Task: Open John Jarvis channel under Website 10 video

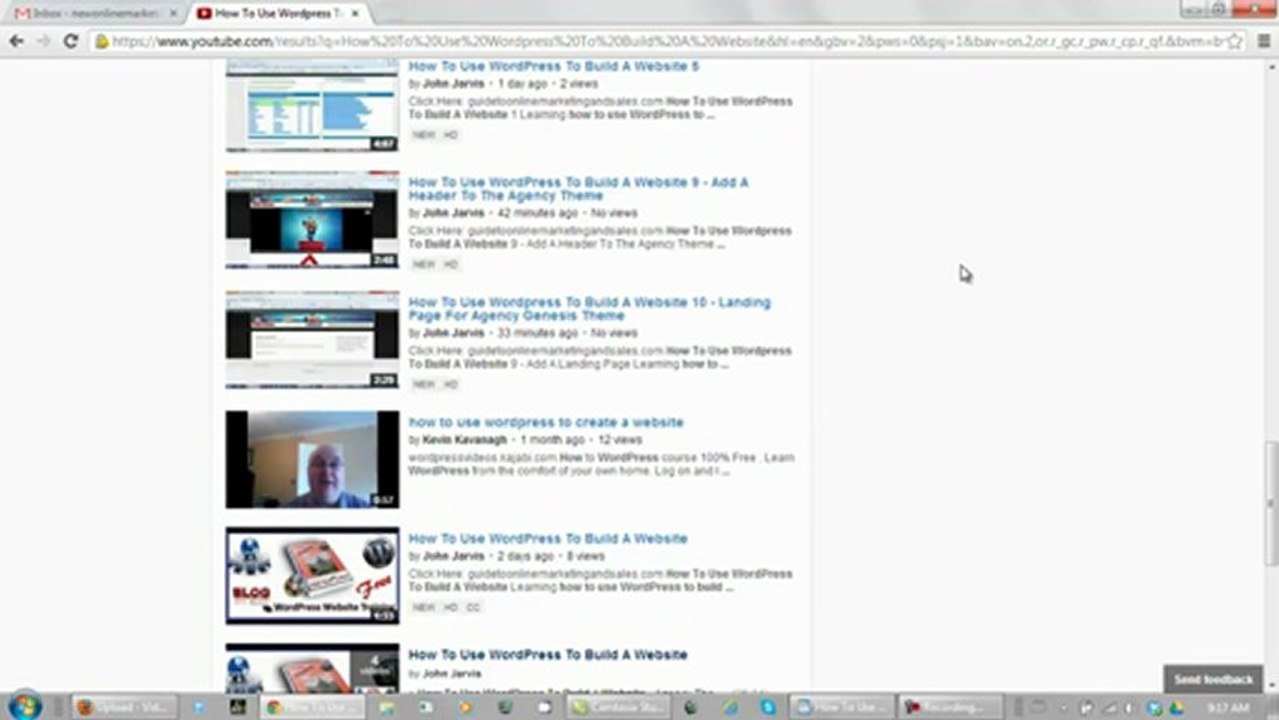Action: (x=453, y=333)
